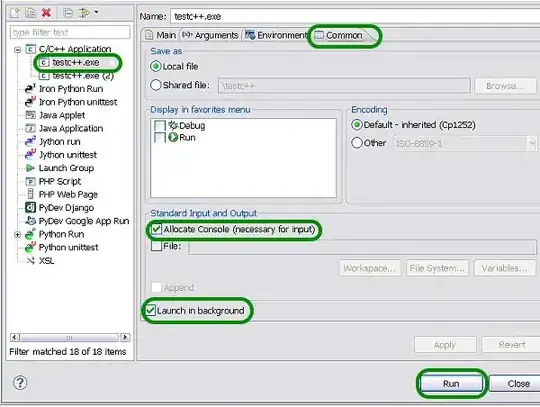Click the Iron Python Run icon
540x407 pixels.
point(30,88)
